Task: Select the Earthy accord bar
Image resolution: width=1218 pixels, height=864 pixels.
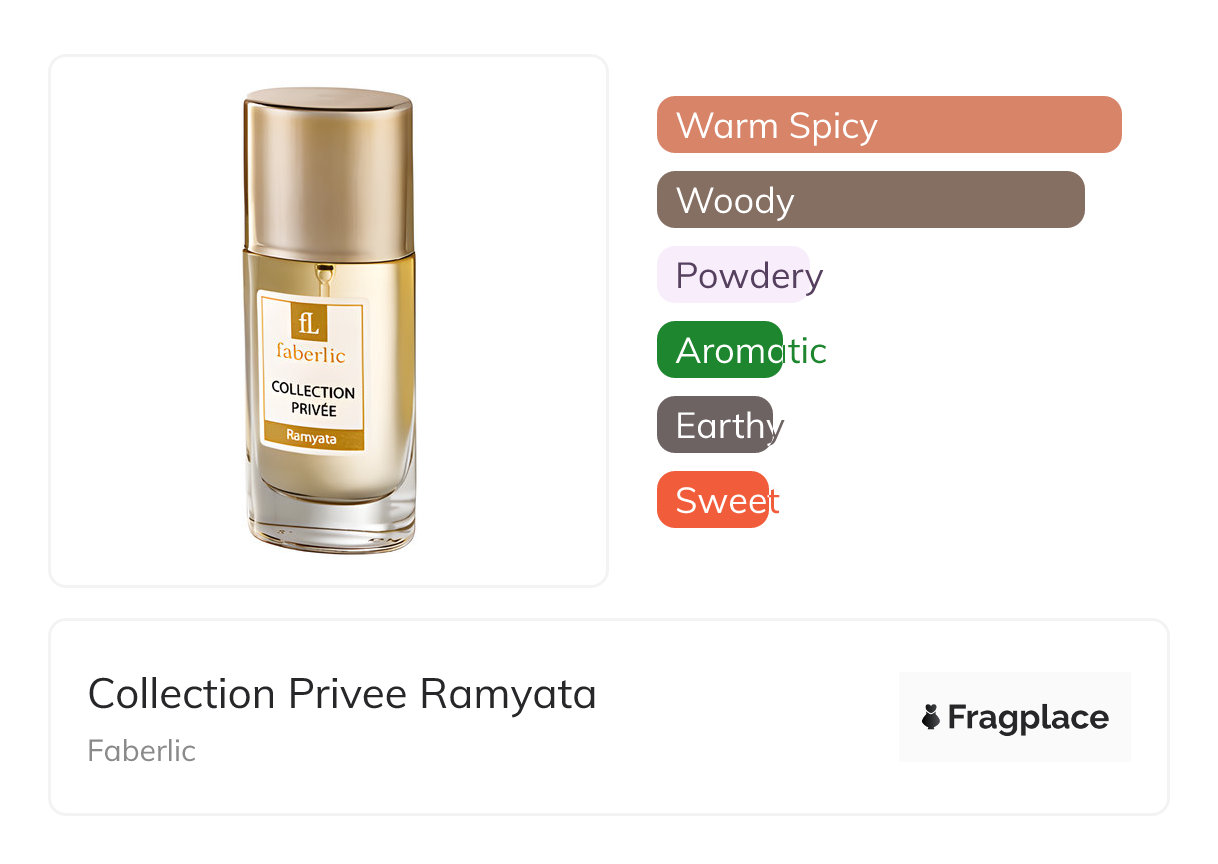Action: tap(714, 425)
